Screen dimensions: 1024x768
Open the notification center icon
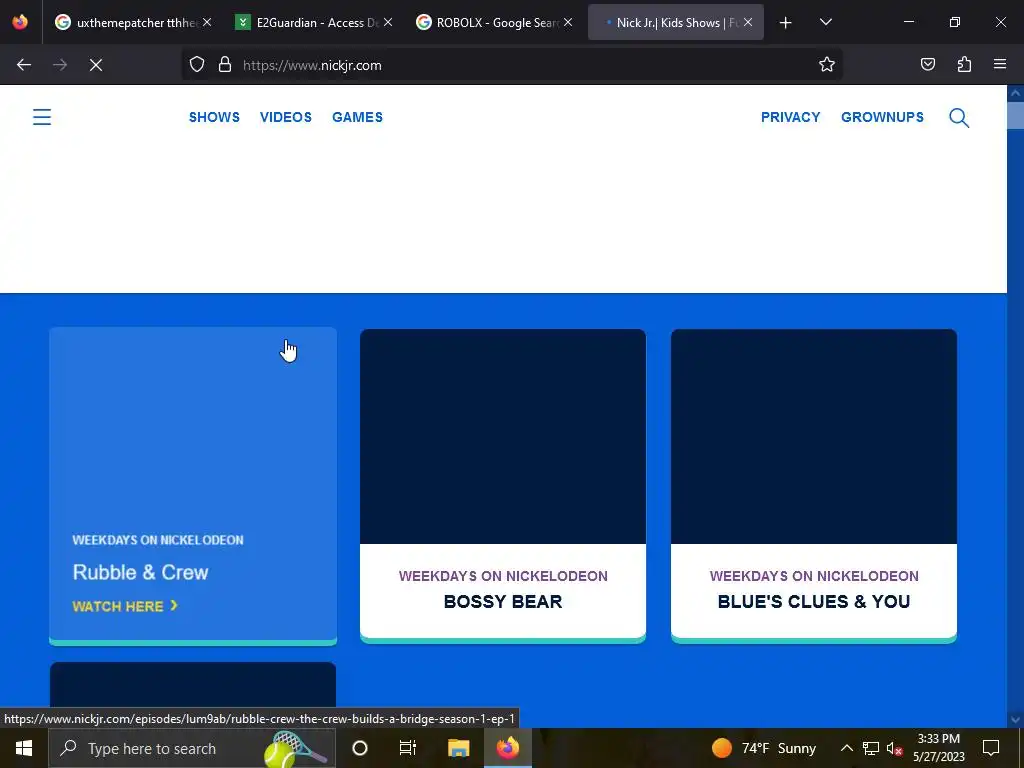[991, 748]
